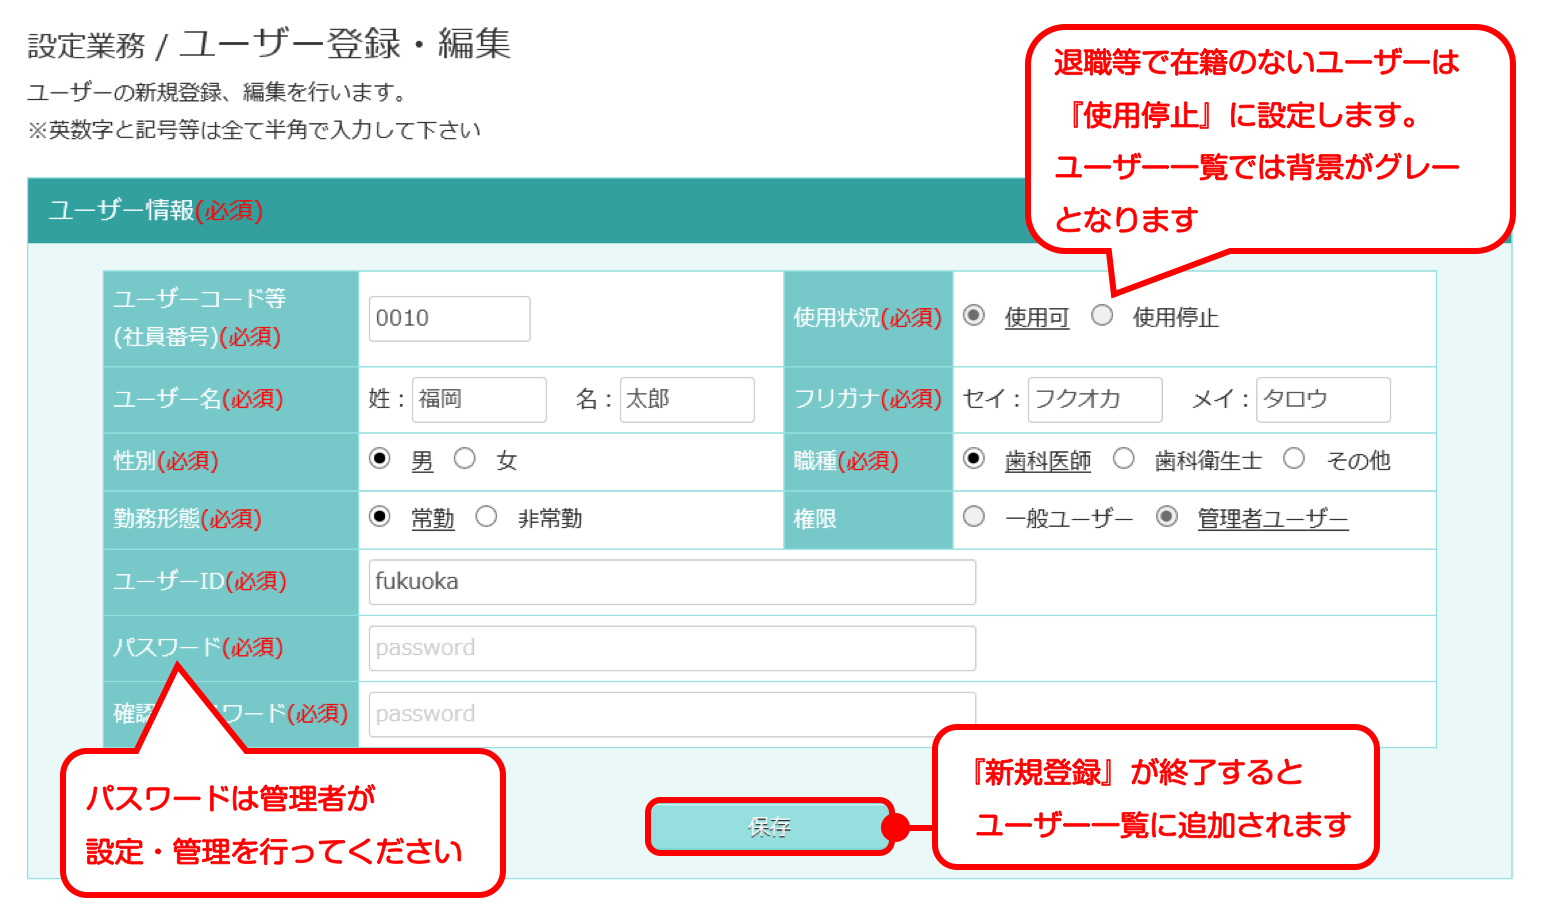Select the 使用停止 radio button

(1102, 316)
